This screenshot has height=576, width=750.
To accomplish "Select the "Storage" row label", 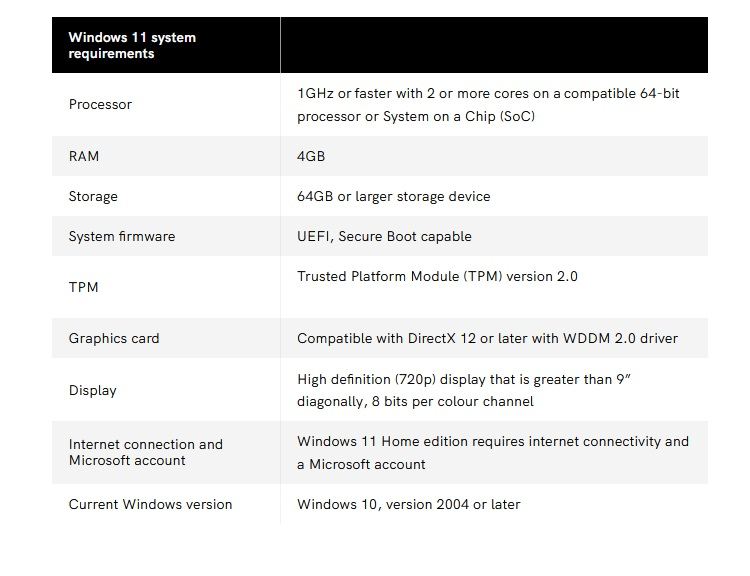I will tap(93, 196).
